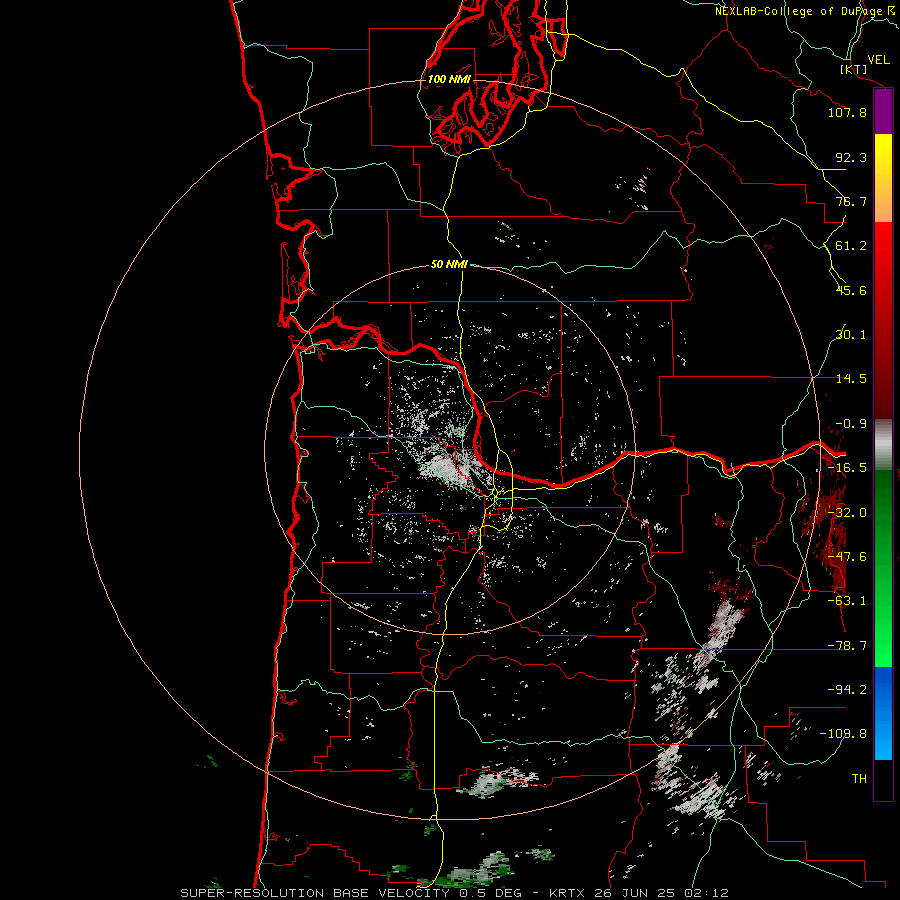Click the [KT] units label
900x900 pixels.
pos(854,69)
